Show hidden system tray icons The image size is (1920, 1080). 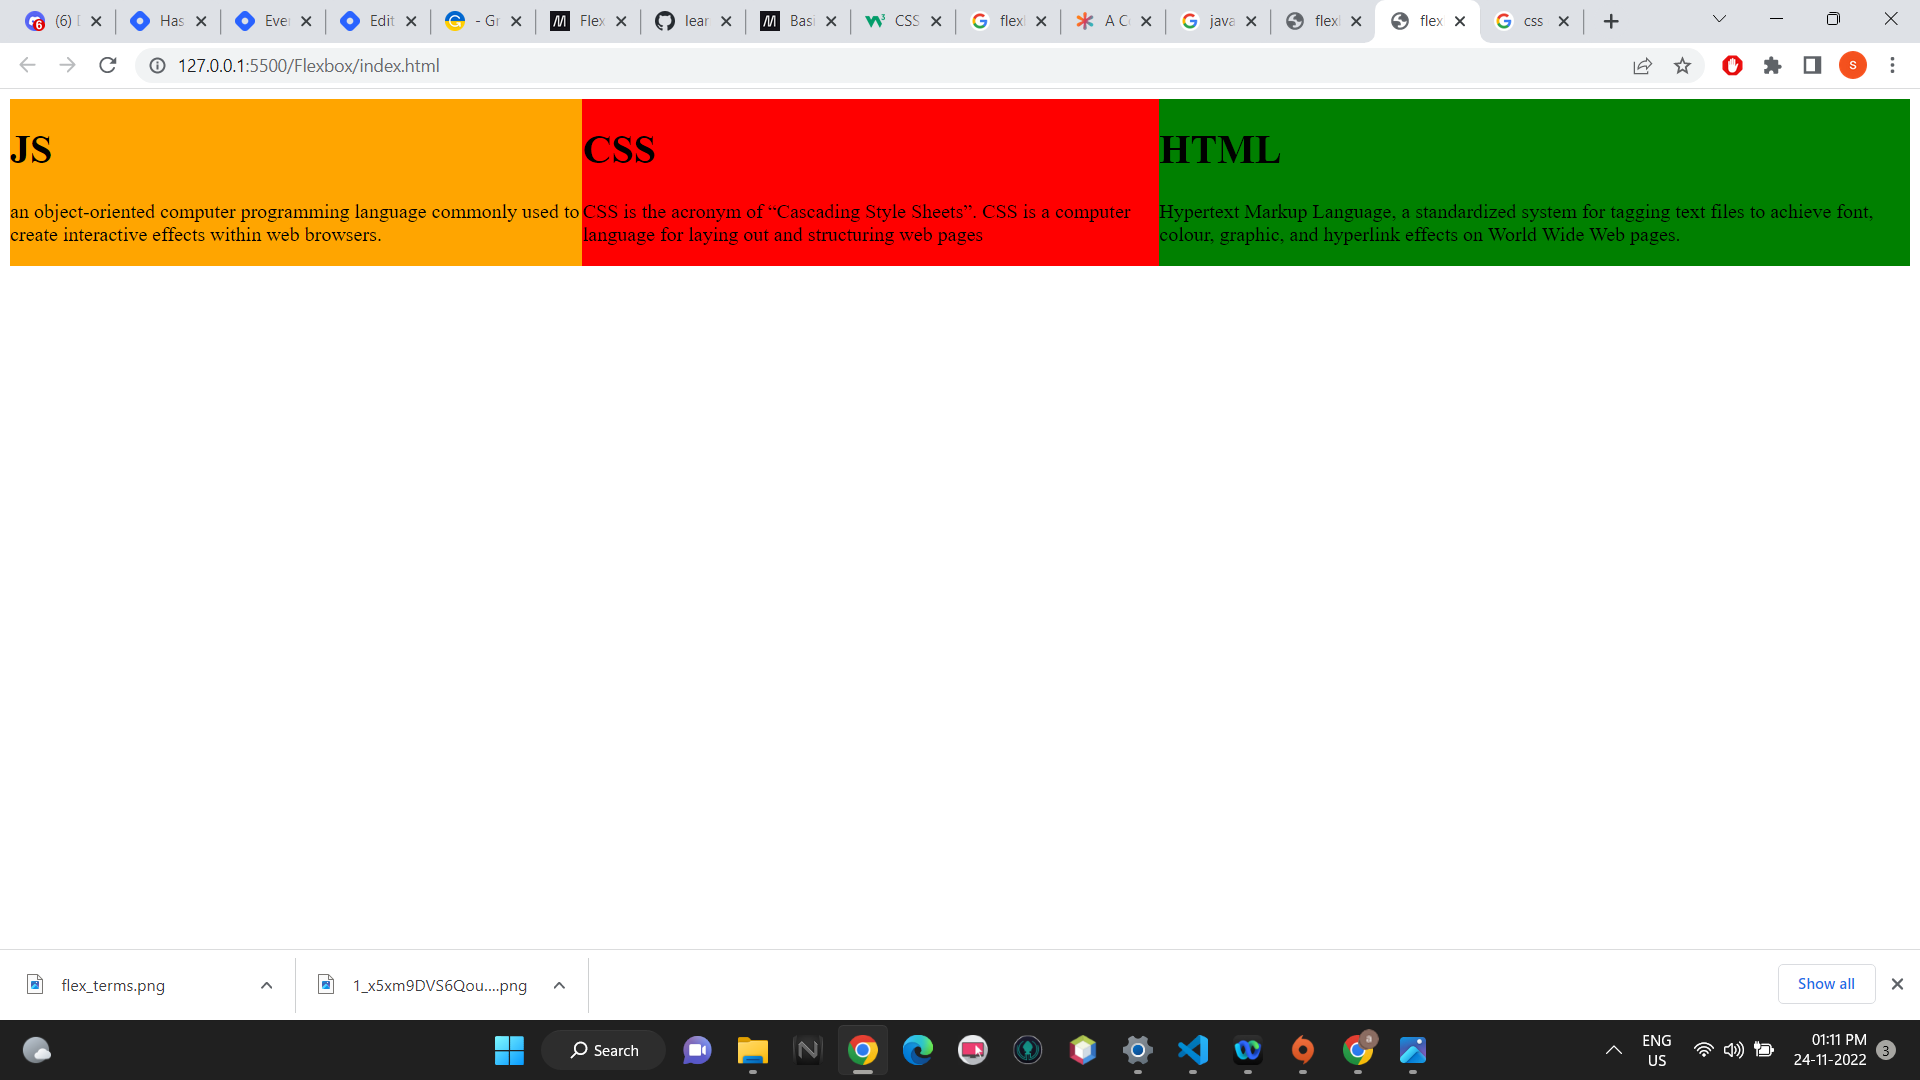[x=1613, y=1050]
